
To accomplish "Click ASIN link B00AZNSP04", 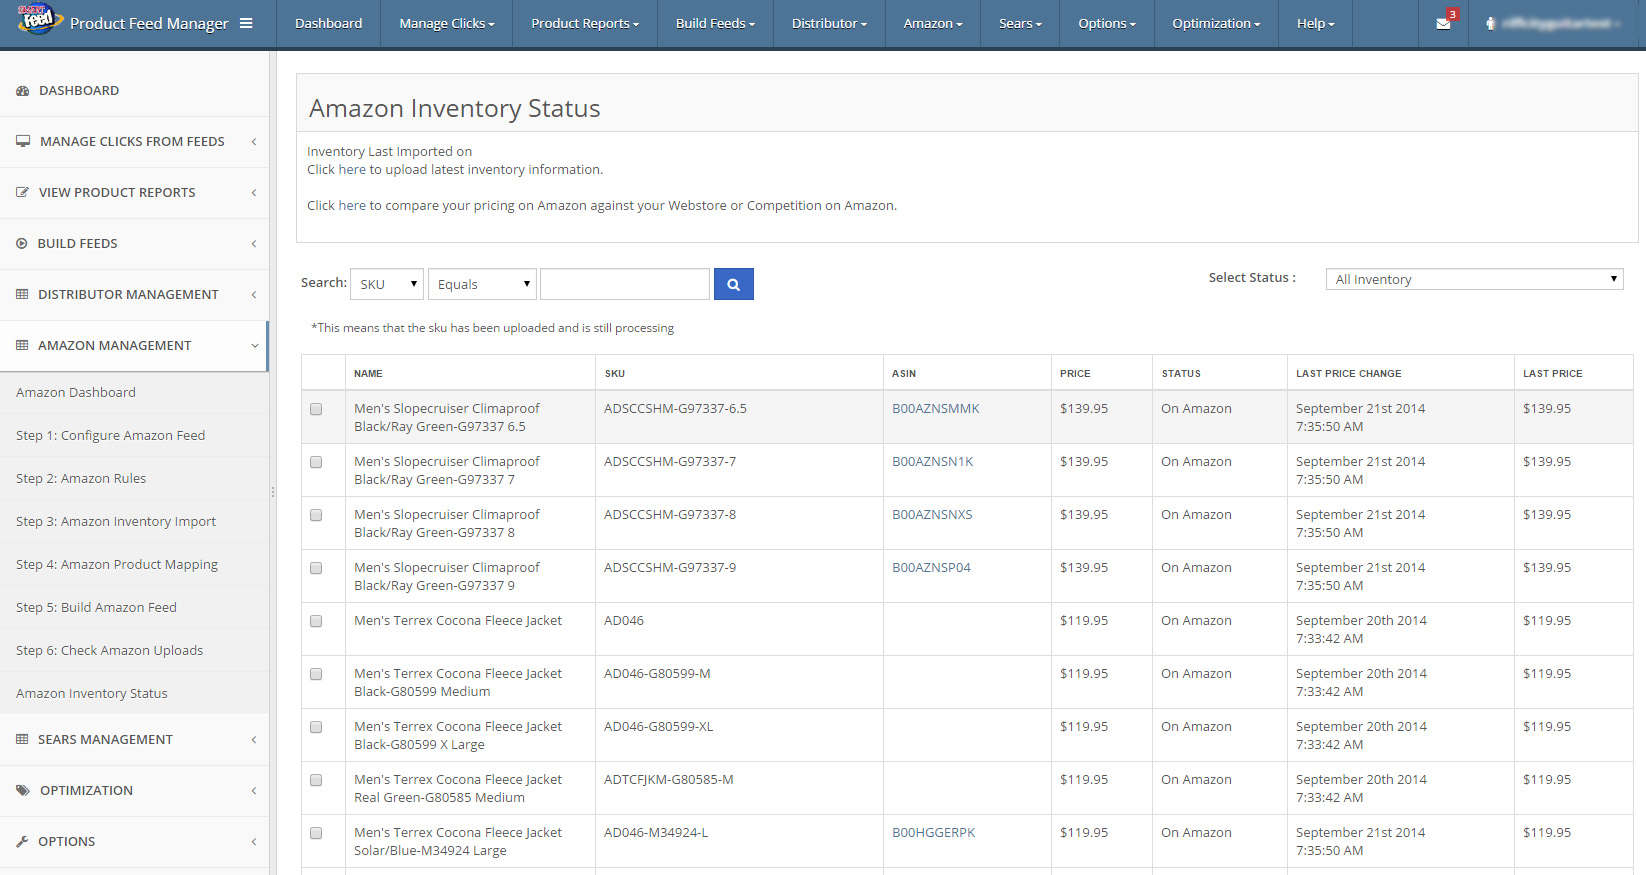I will pyautogui.click(x=931, y=568).
